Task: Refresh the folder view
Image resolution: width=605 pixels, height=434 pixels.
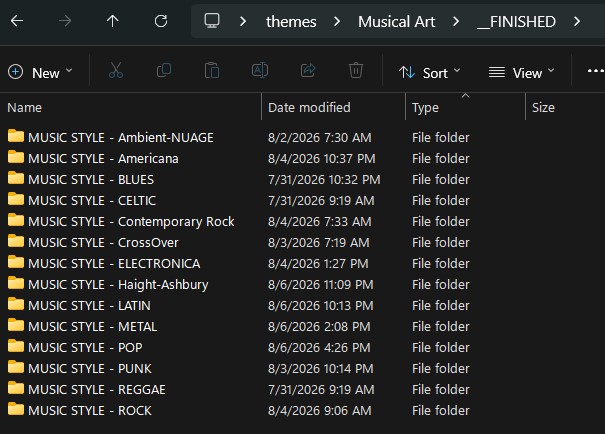Action: 161,21
